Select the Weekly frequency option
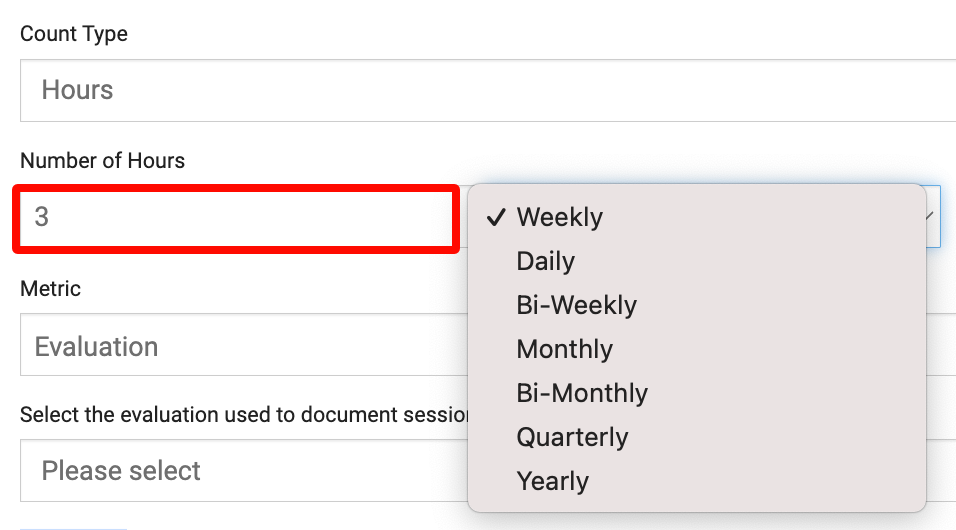This screenshot has width=956, height=530. (559, 217)
